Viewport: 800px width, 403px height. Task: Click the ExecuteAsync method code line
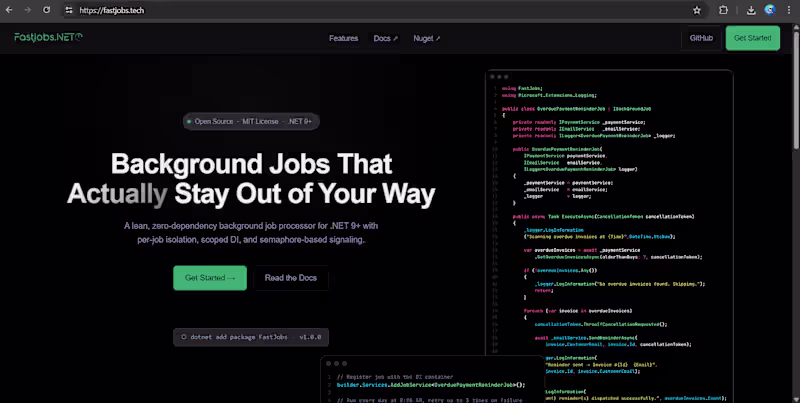click(603, 216)
